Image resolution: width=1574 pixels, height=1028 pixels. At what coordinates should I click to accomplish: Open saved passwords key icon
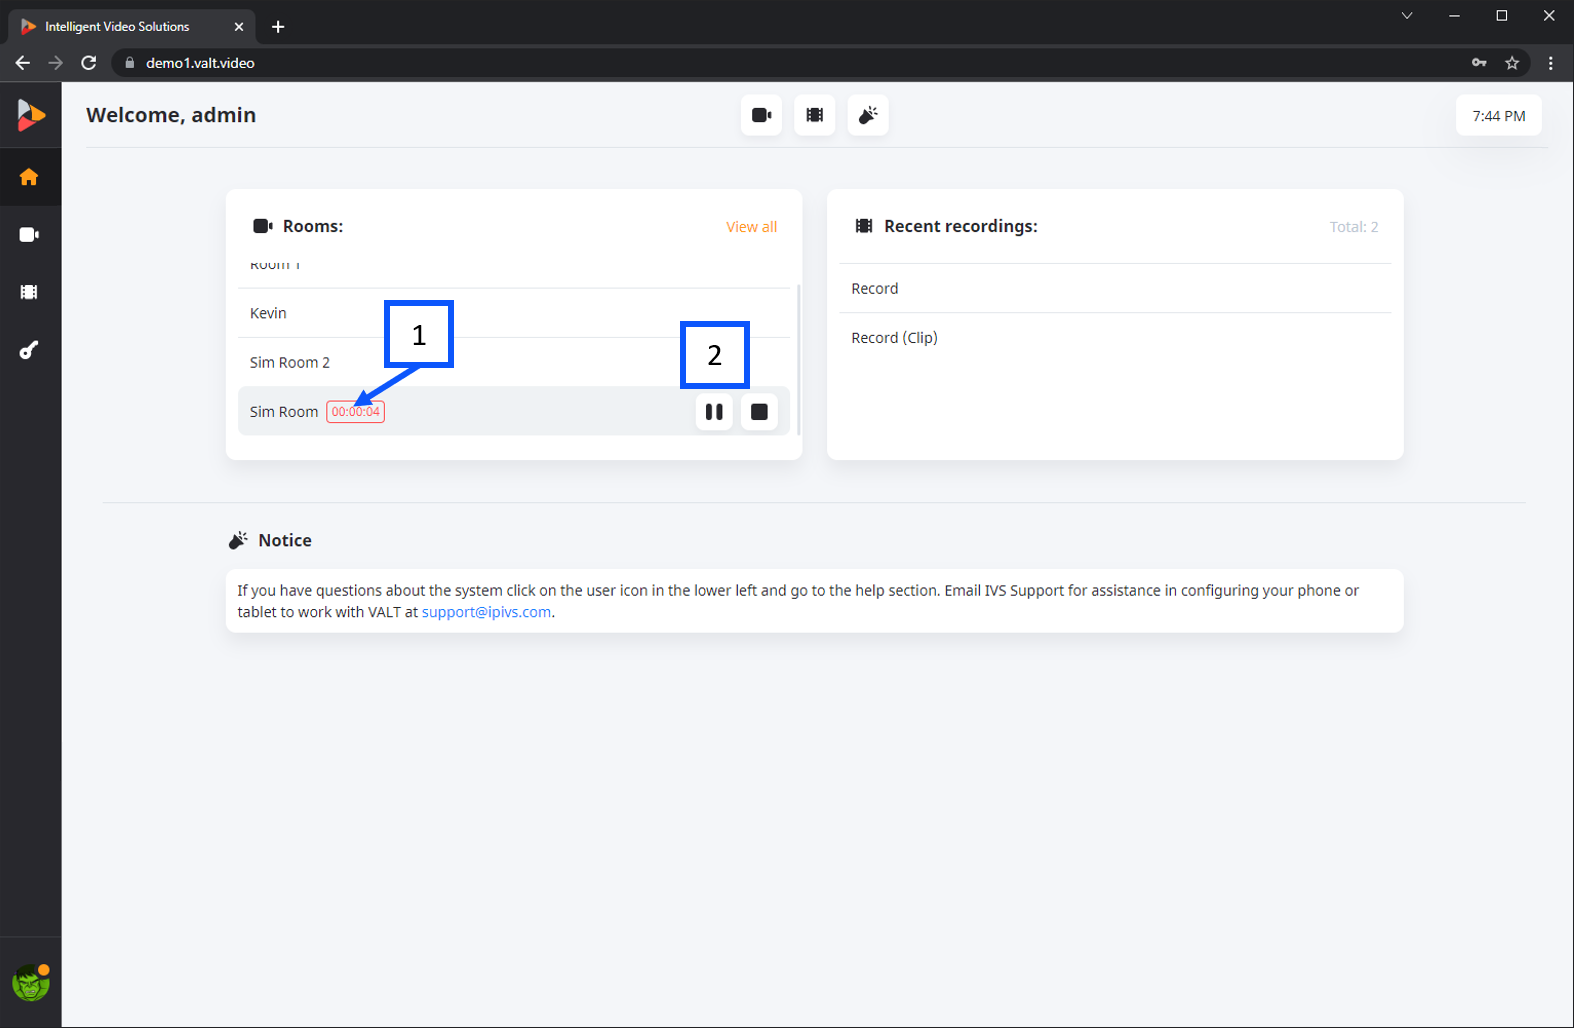pyautogui.click(x=1479, y=63)
